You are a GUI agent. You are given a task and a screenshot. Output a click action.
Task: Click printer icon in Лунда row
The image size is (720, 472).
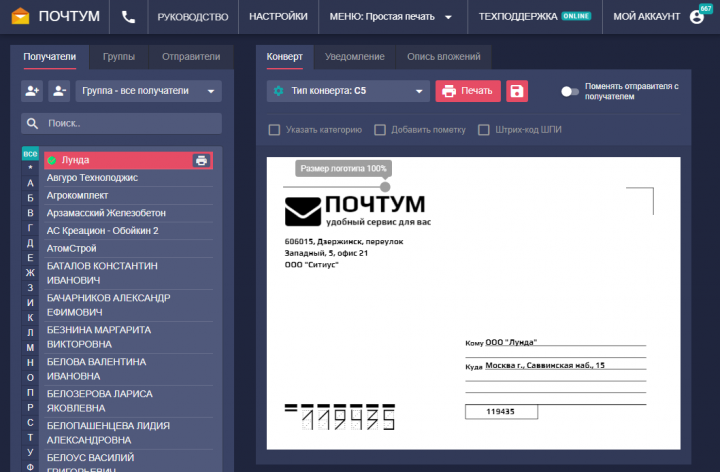pos(201,160)
